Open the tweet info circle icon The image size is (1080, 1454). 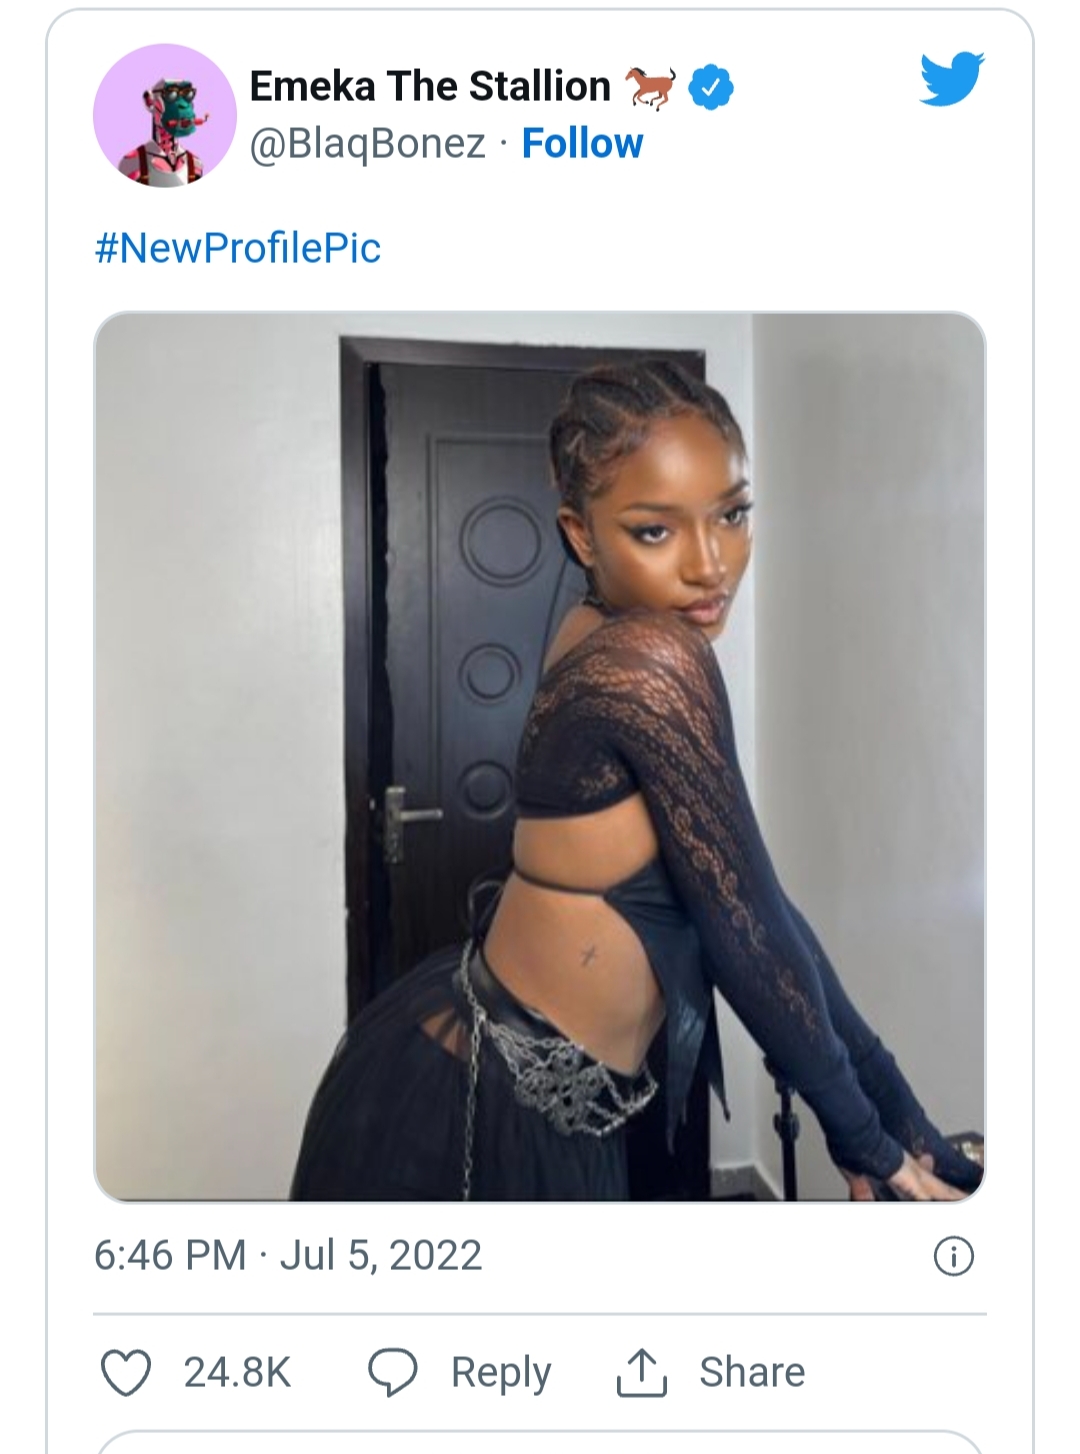(x=953, y=1256)
